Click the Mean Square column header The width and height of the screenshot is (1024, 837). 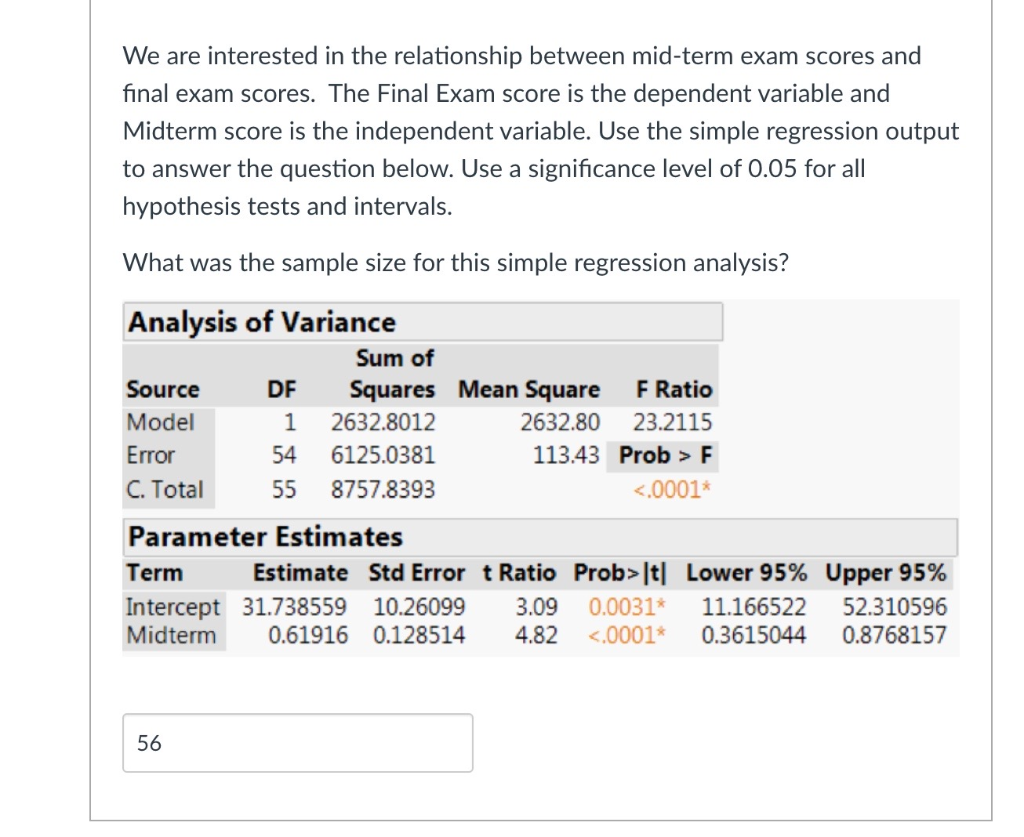[x=529, y=389]
